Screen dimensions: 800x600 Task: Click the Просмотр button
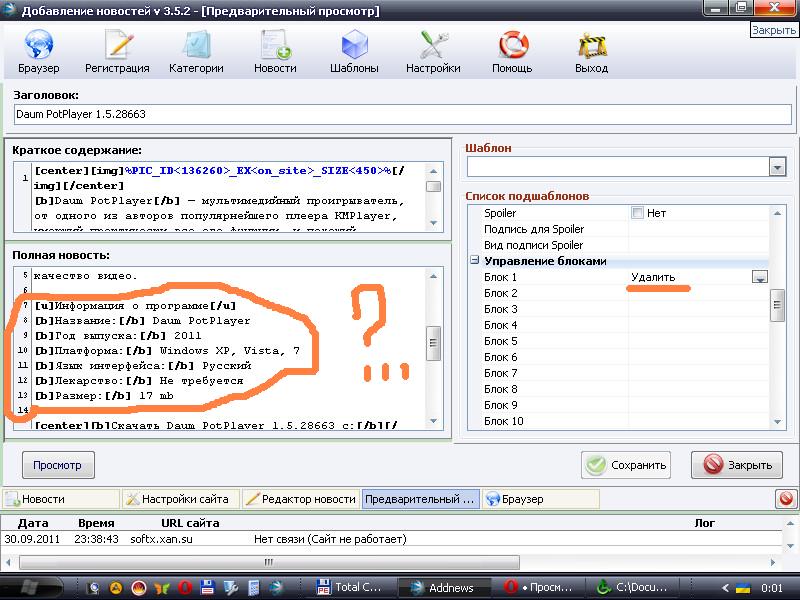tap(58, 465)
